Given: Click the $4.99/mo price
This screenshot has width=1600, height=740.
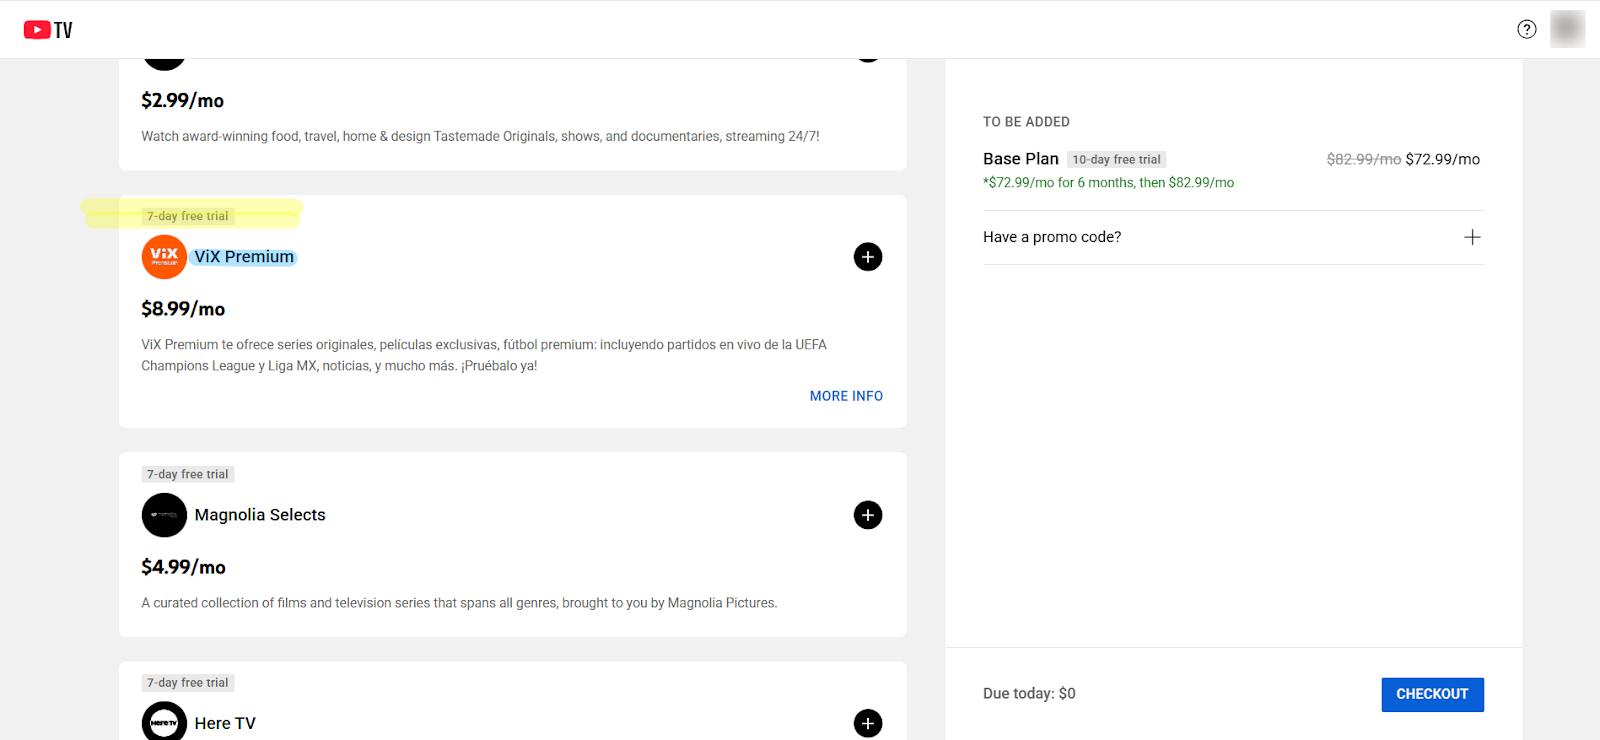Looking at the screenshot, I should (183, 567).
